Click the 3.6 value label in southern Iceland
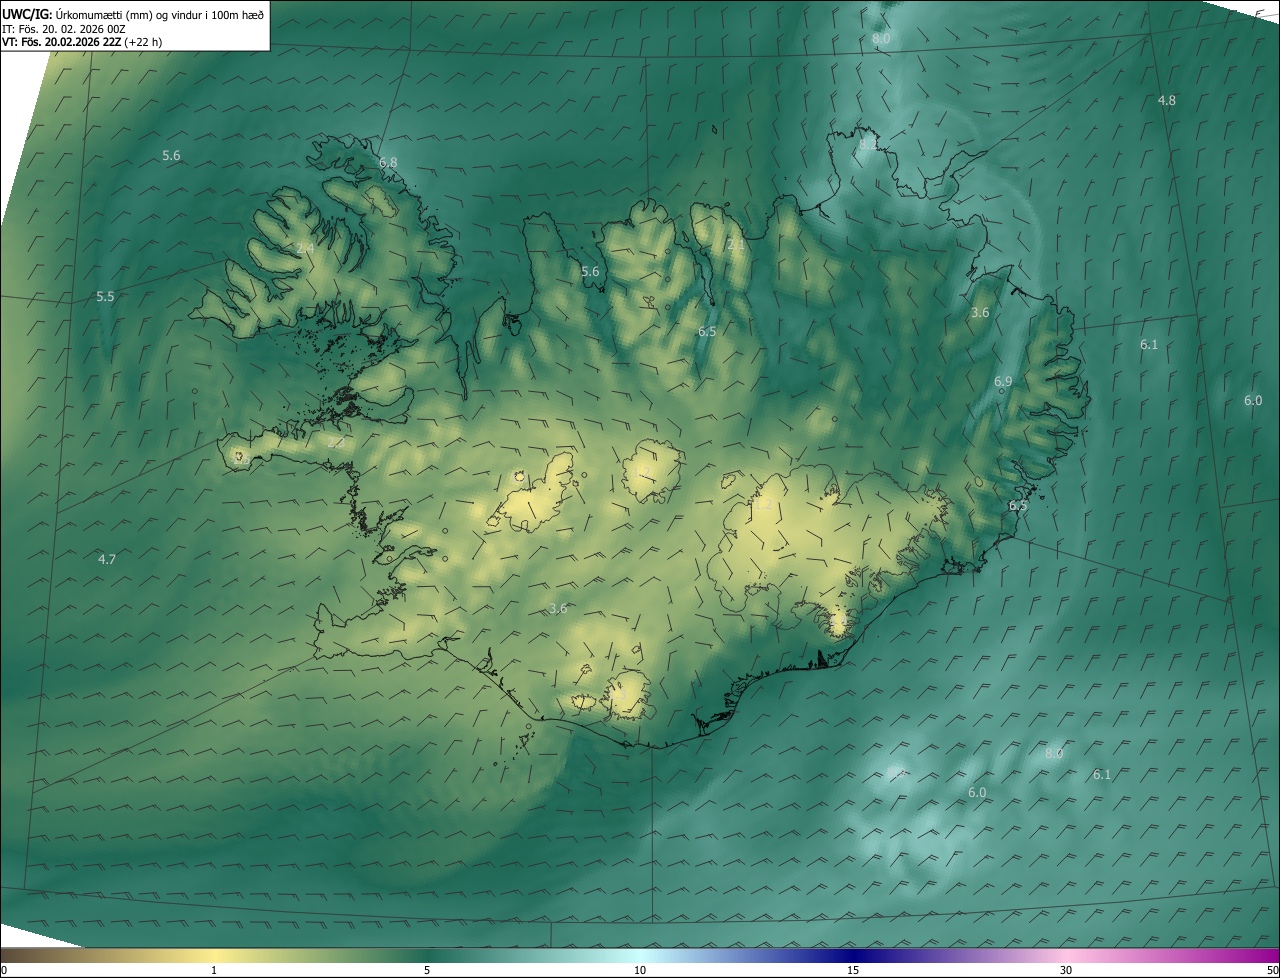Image resolution: width=1280 pixels, height=978 pixels. (558, 608)
